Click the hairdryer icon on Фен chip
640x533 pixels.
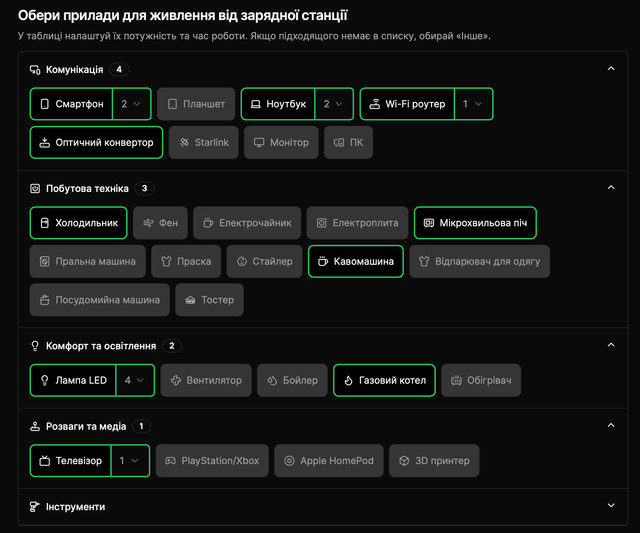[148, 223]
